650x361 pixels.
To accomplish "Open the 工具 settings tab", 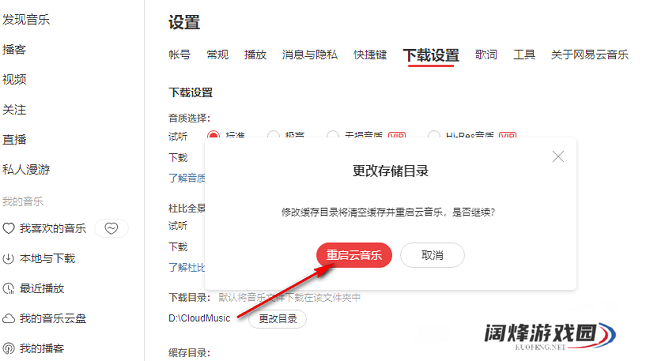I will (524, 55).
